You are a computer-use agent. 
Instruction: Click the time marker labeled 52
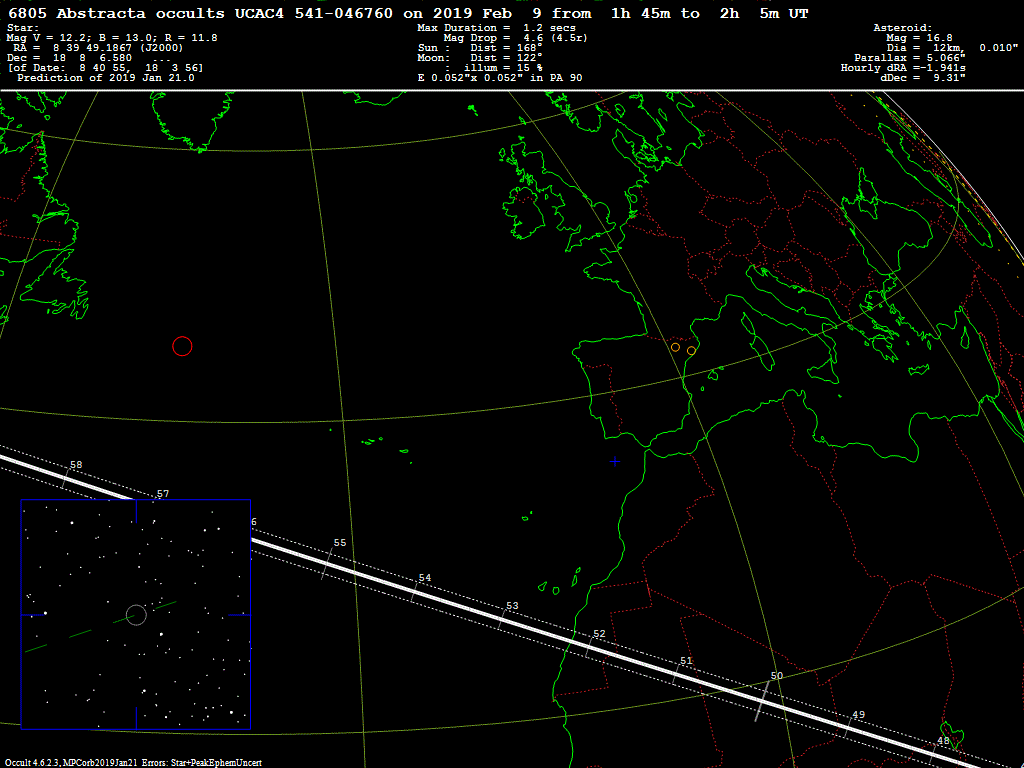598,635
